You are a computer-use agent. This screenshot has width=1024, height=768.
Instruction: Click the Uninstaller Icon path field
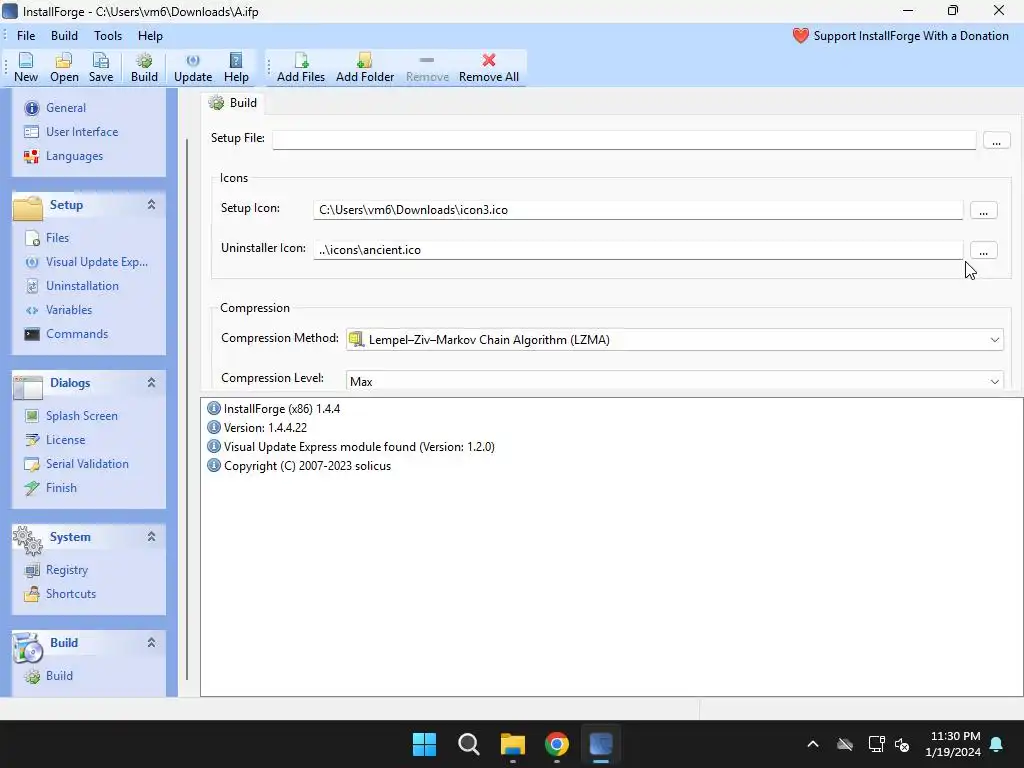click(x=638, y=250)
